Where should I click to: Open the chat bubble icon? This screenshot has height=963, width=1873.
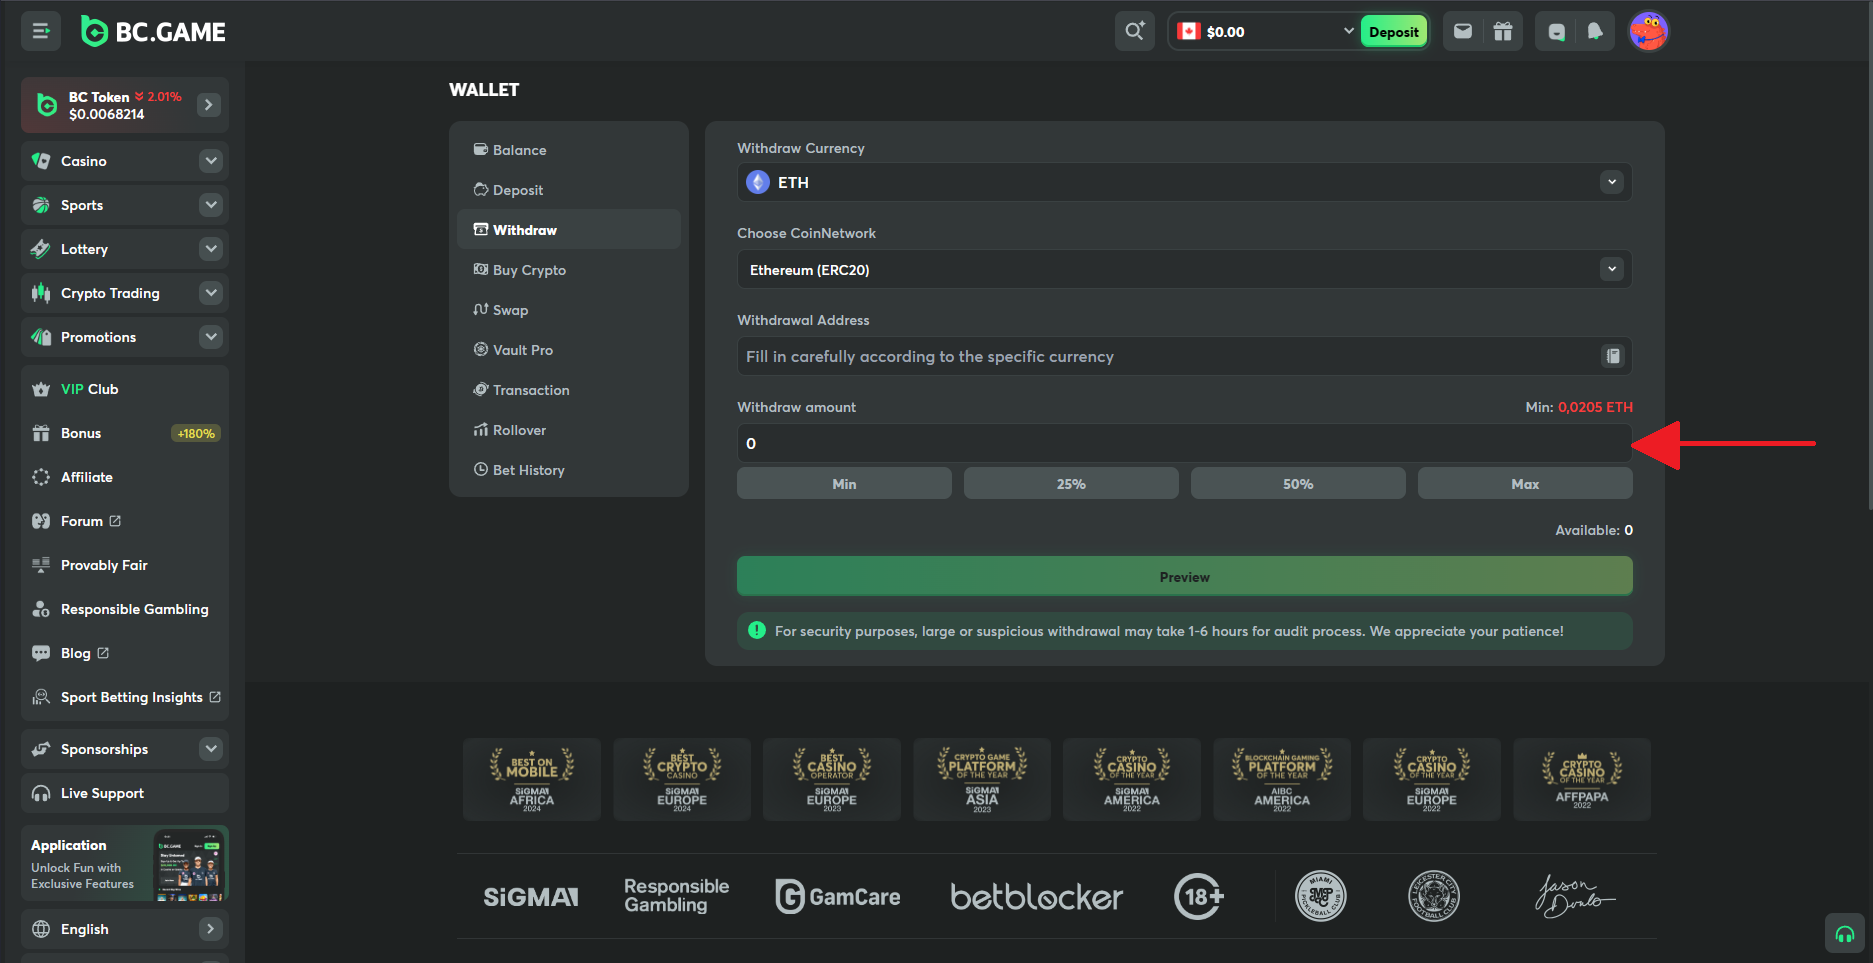tap(1556, 31)
